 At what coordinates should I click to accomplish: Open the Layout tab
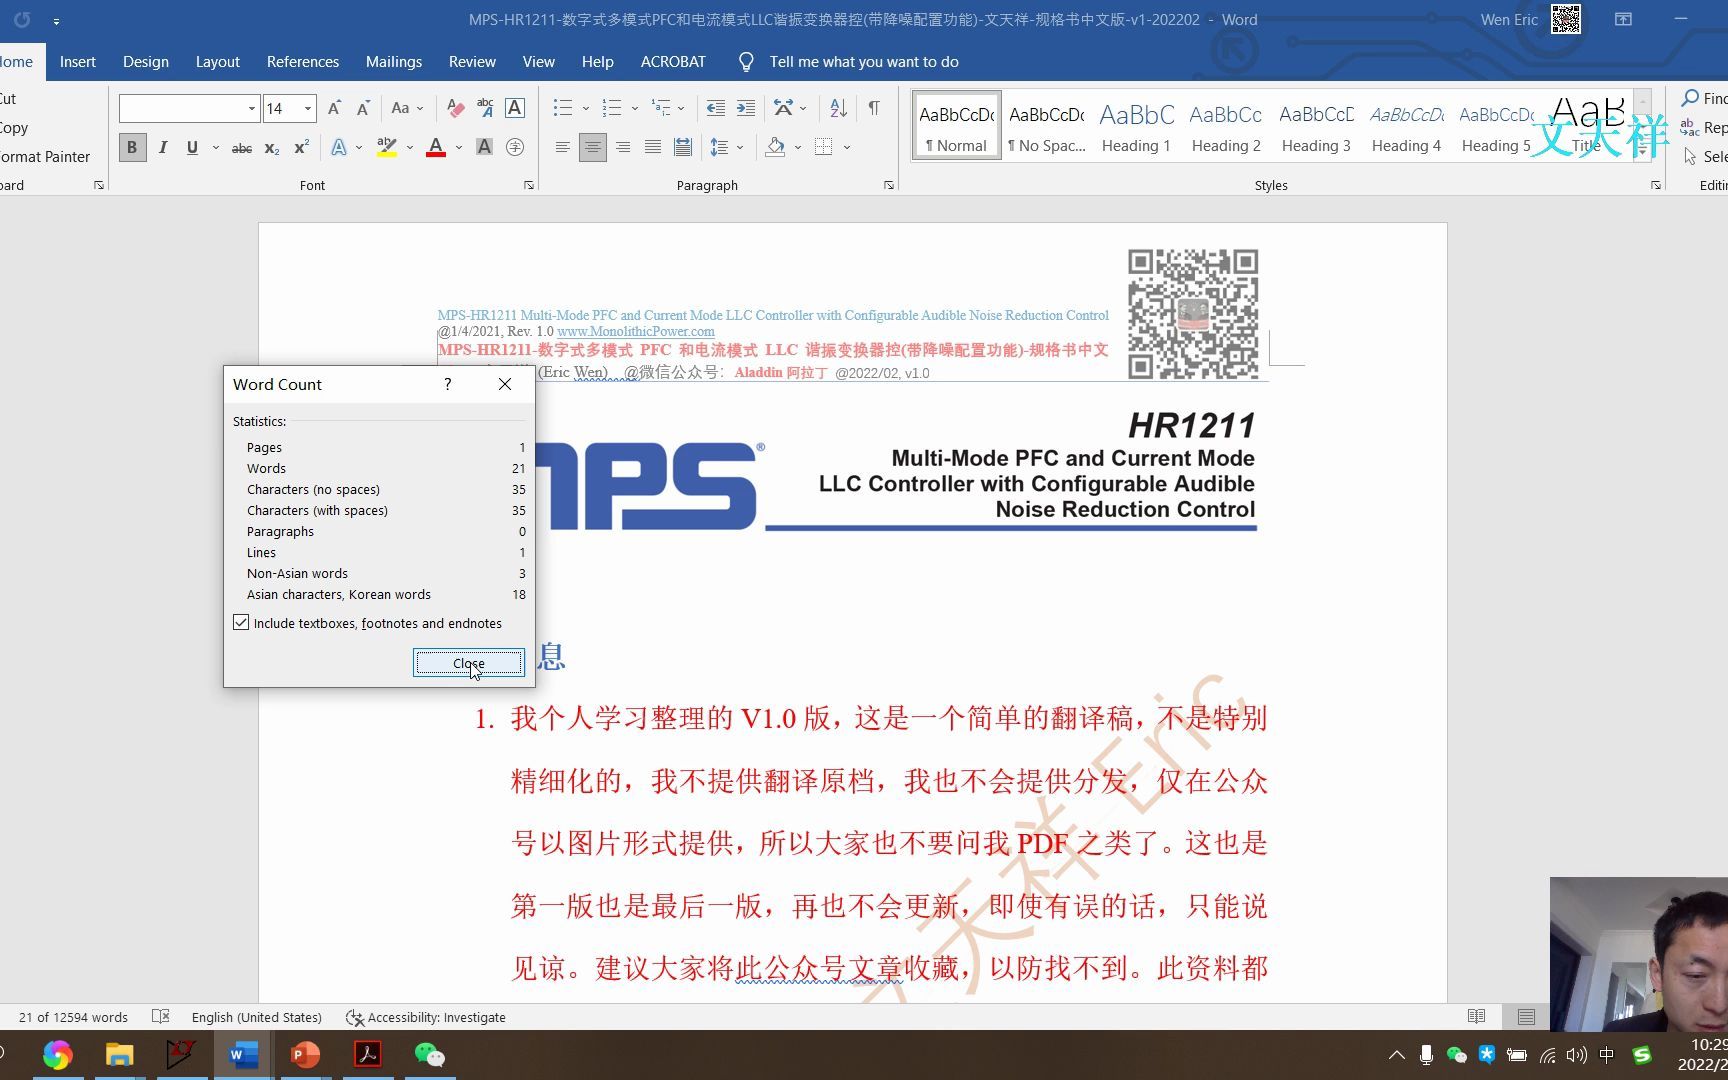217,61
